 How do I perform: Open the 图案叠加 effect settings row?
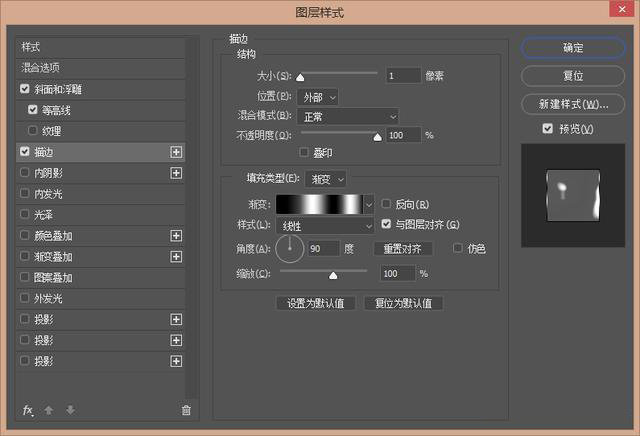click(x=100, y=278)
